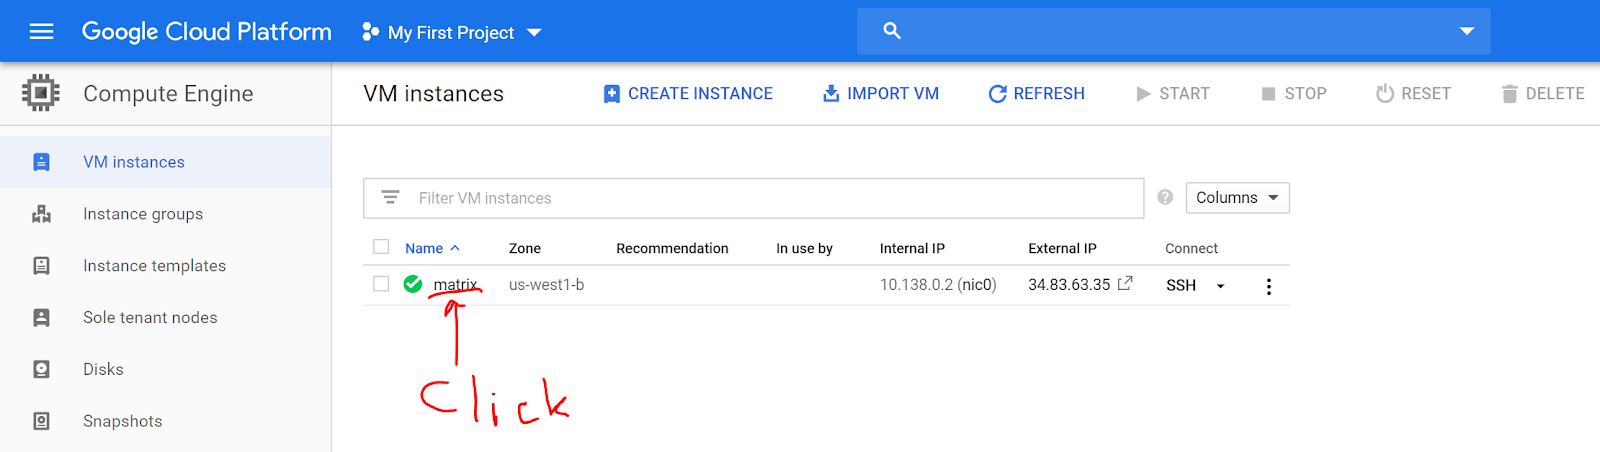Click the VM instances page title

[433, 94]
